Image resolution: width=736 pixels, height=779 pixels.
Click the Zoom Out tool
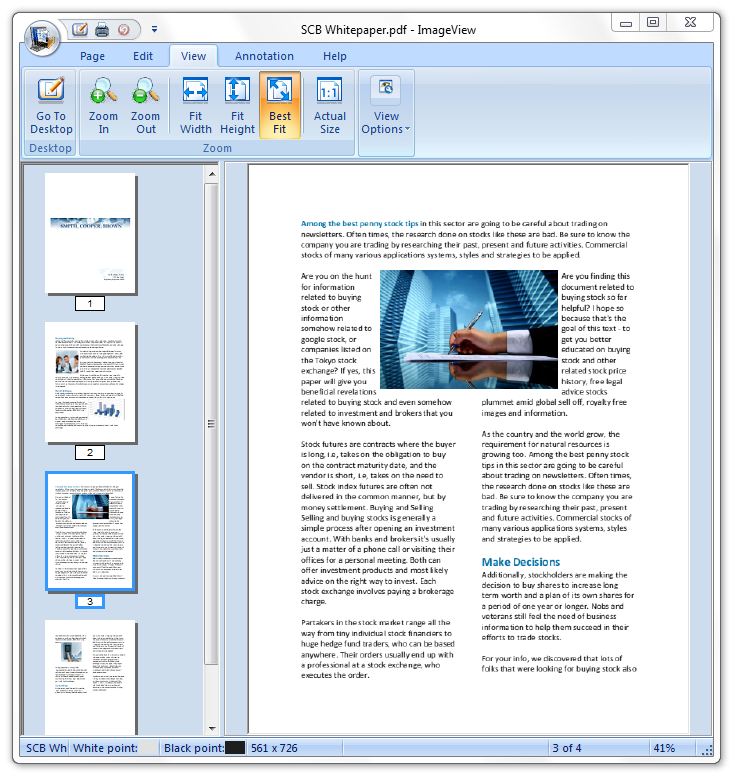click(x=146, y=105)
